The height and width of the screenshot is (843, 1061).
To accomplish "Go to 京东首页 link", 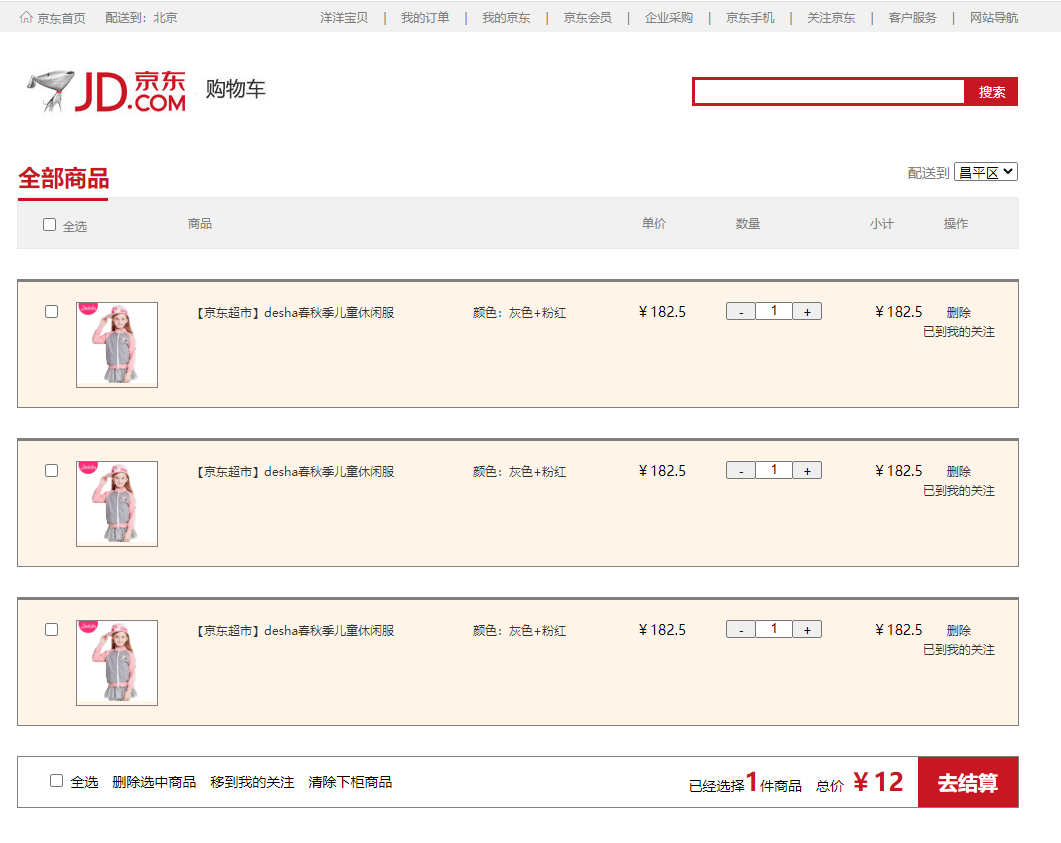I will pos(61,18).
